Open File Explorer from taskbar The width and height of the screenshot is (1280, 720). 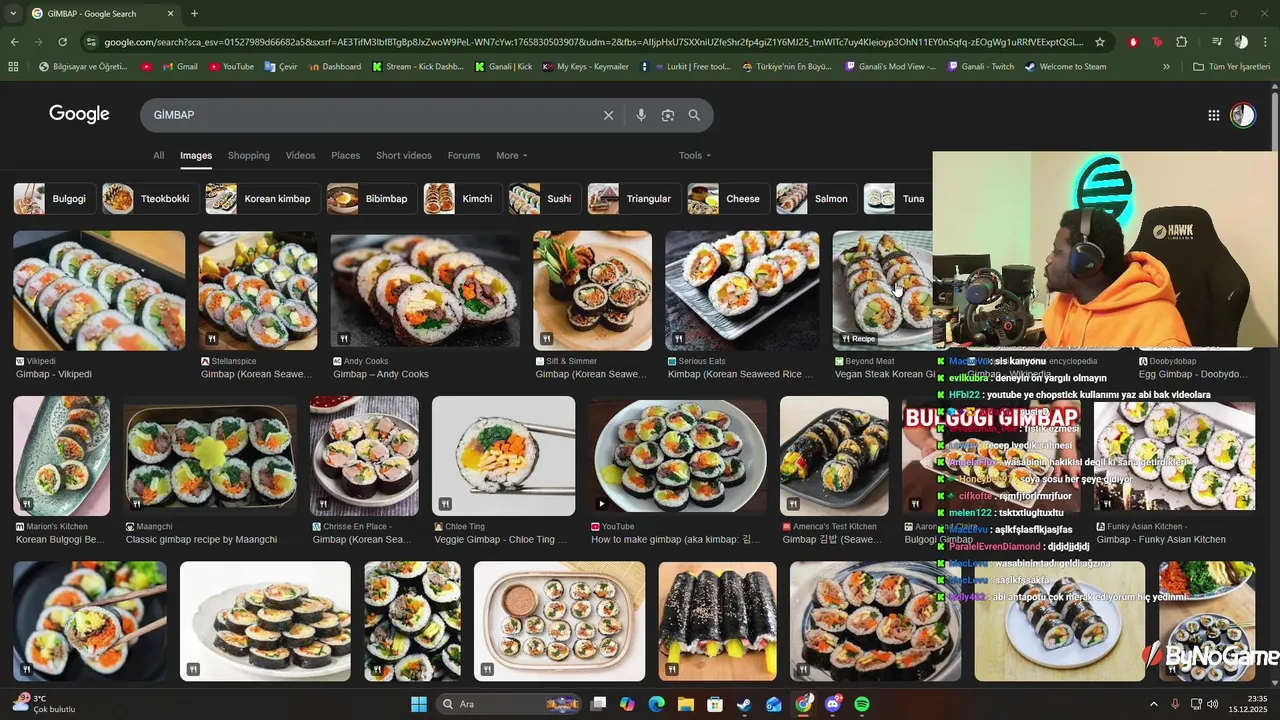click(685, 704)
